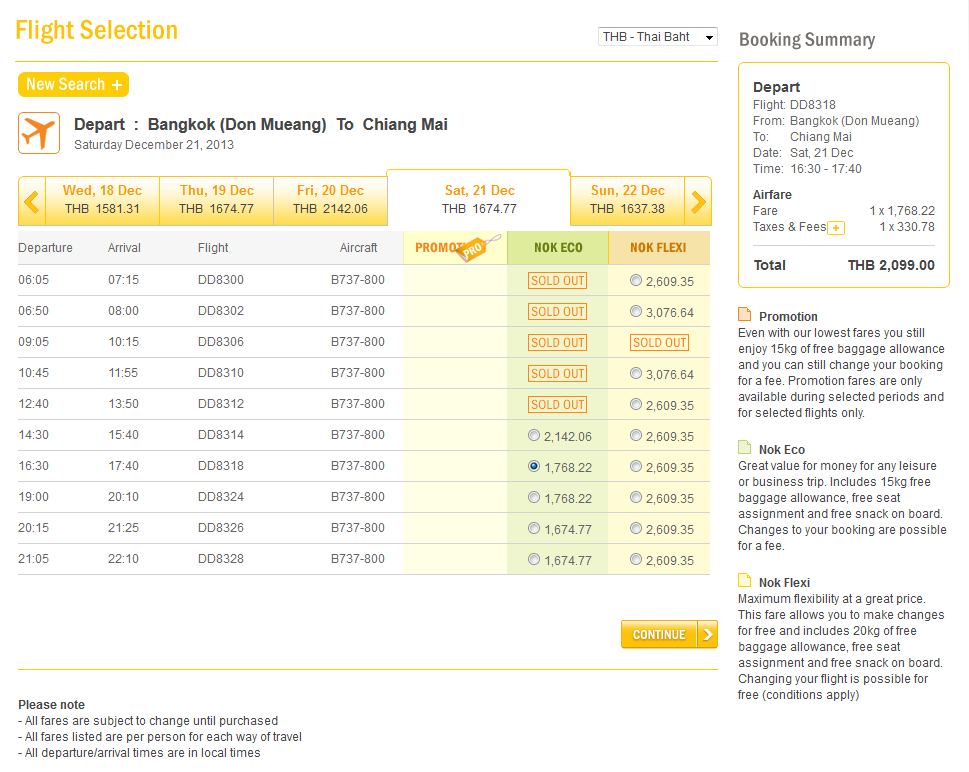Select Fri, 20 Dec date tab
The image size is (969, 772).
[330, 200]
